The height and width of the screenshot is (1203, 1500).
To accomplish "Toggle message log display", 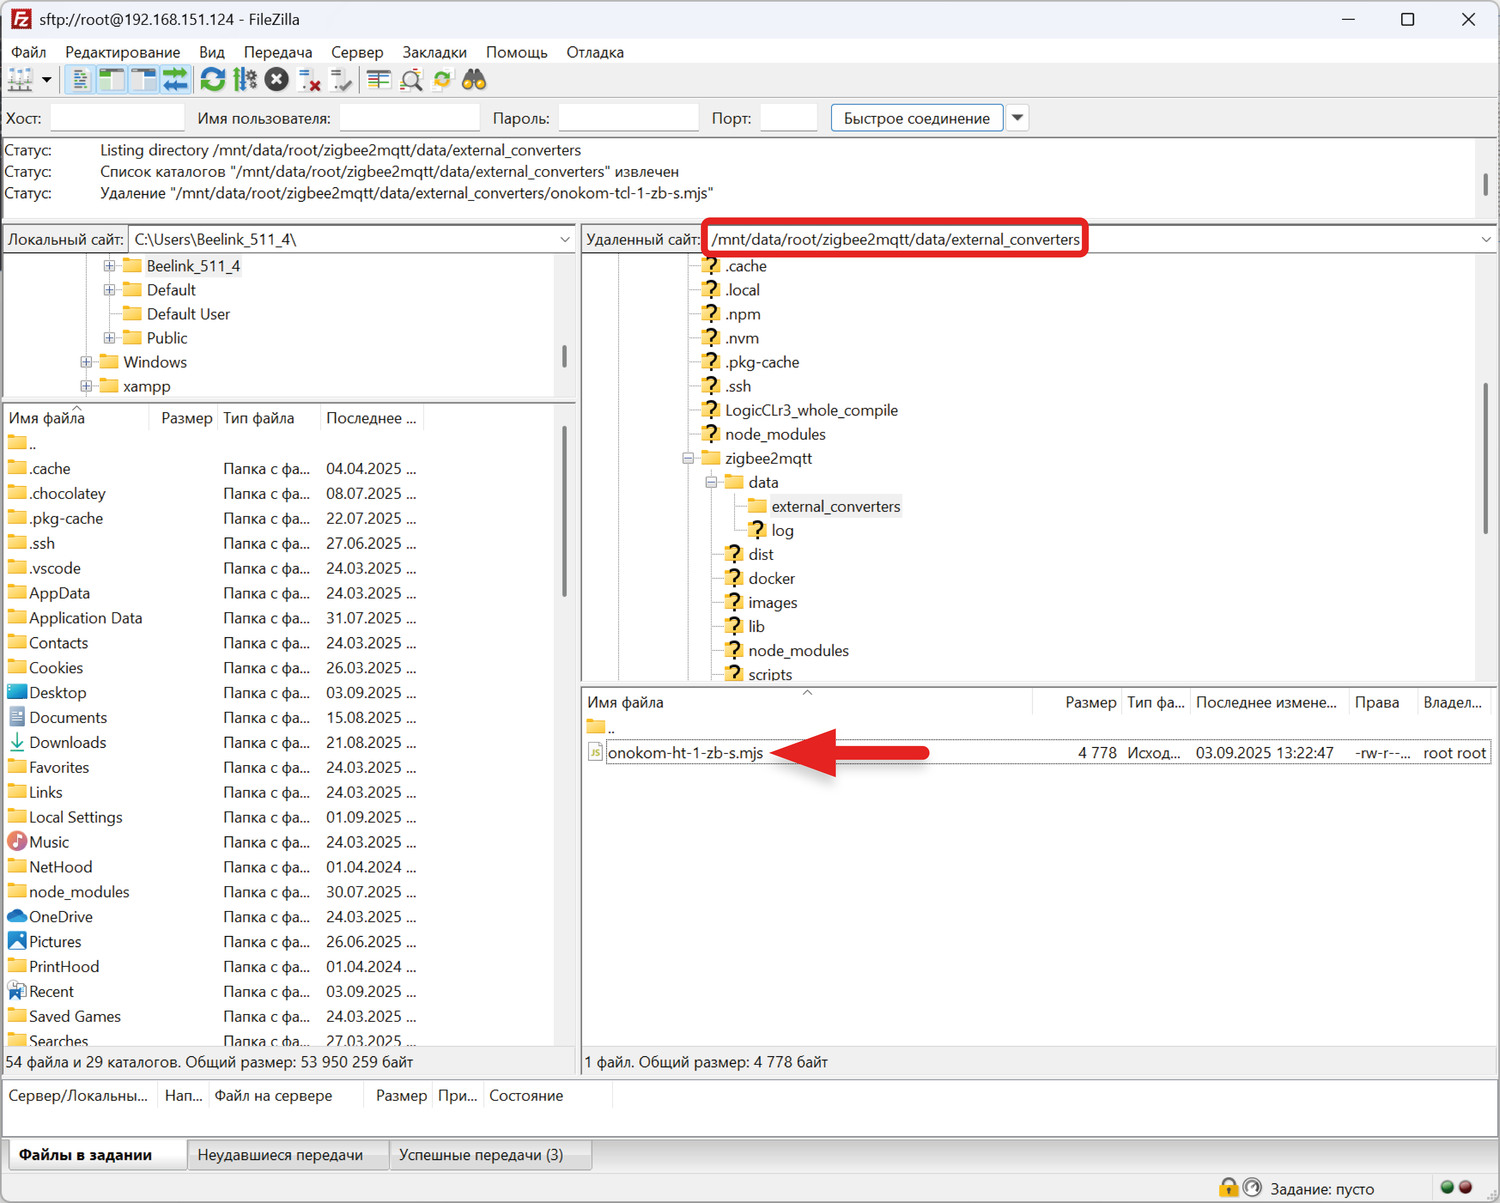I will pos(81,80).
